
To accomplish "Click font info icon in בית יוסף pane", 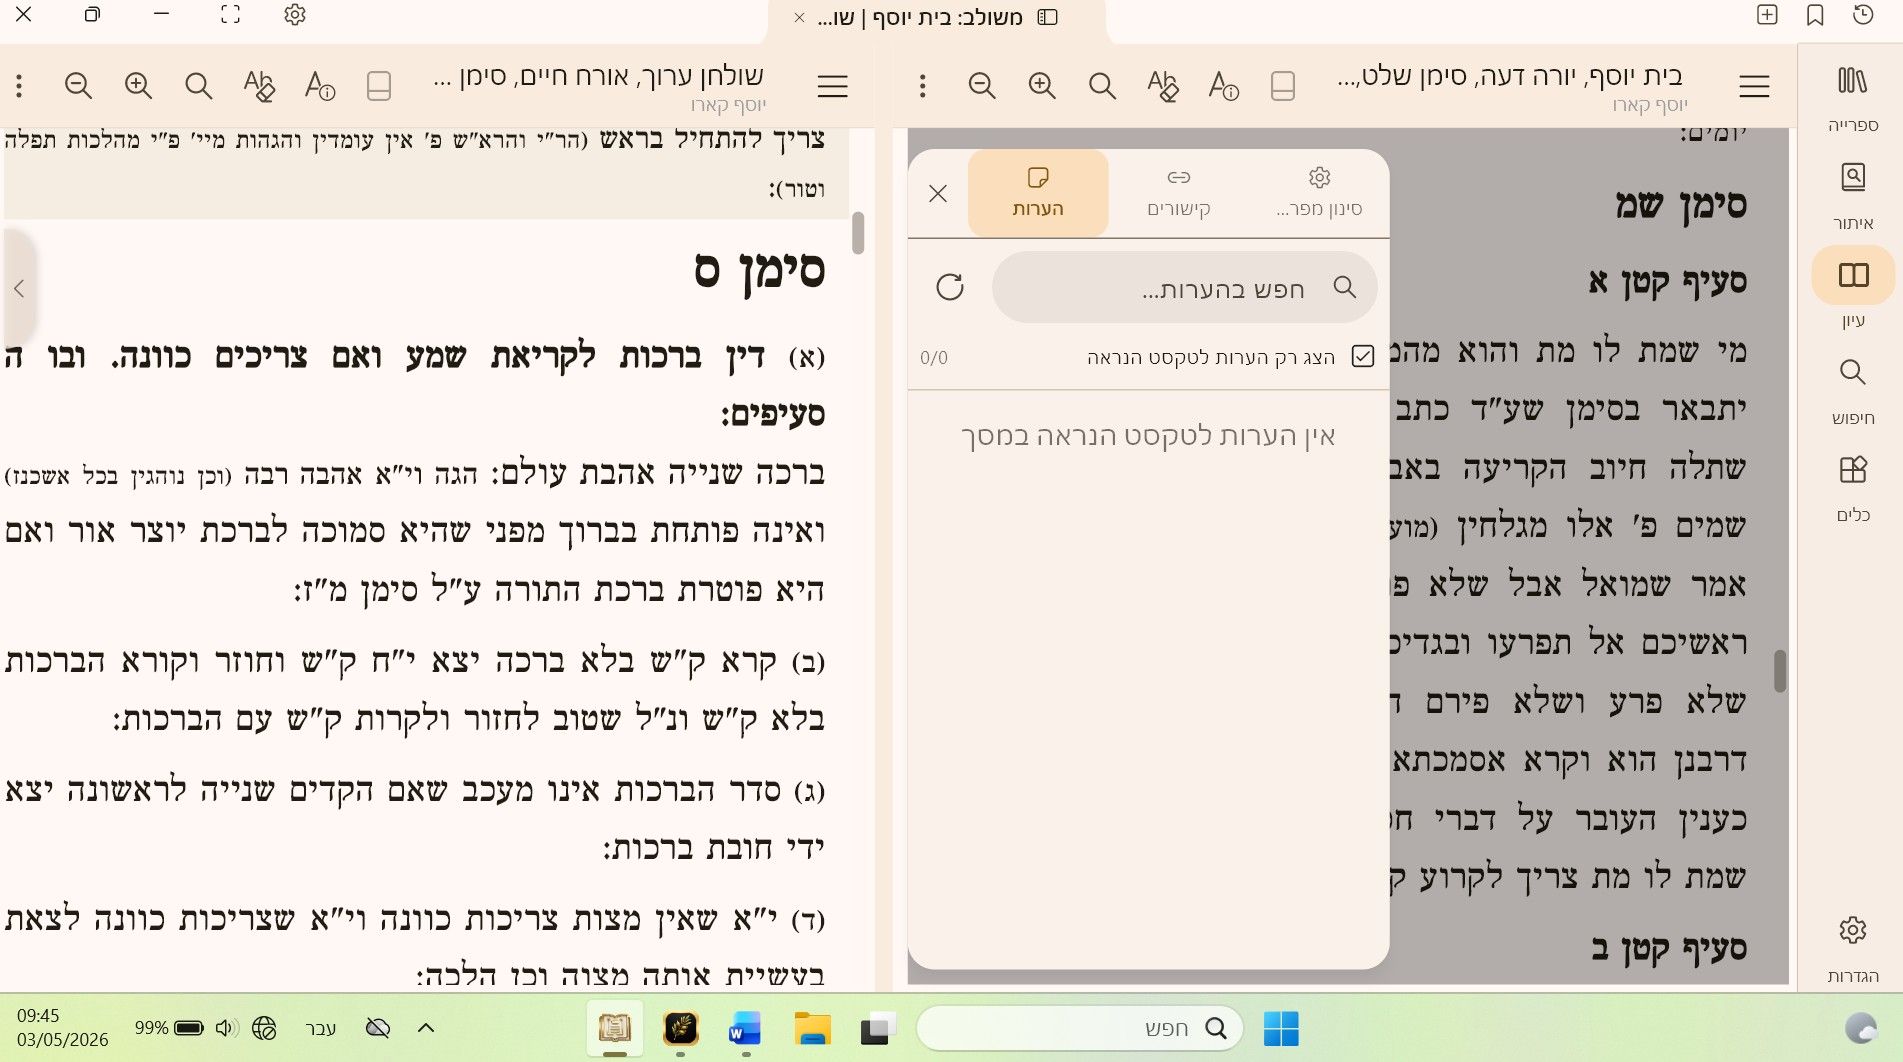I will tap(1223, 86).
